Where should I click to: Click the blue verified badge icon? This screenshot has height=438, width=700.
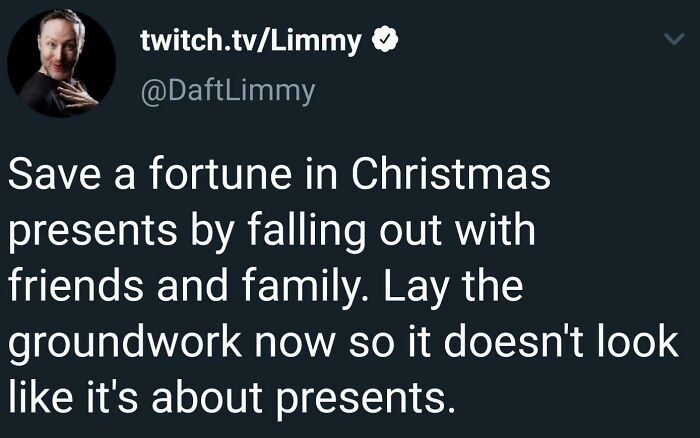383,41
